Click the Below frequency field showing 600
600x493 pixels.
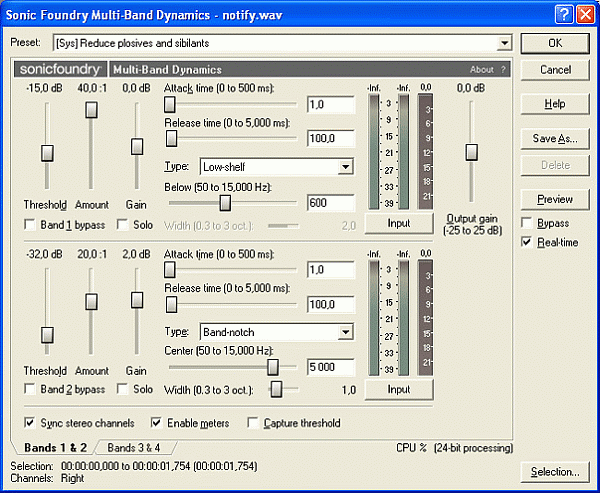(x=331, y=203)
